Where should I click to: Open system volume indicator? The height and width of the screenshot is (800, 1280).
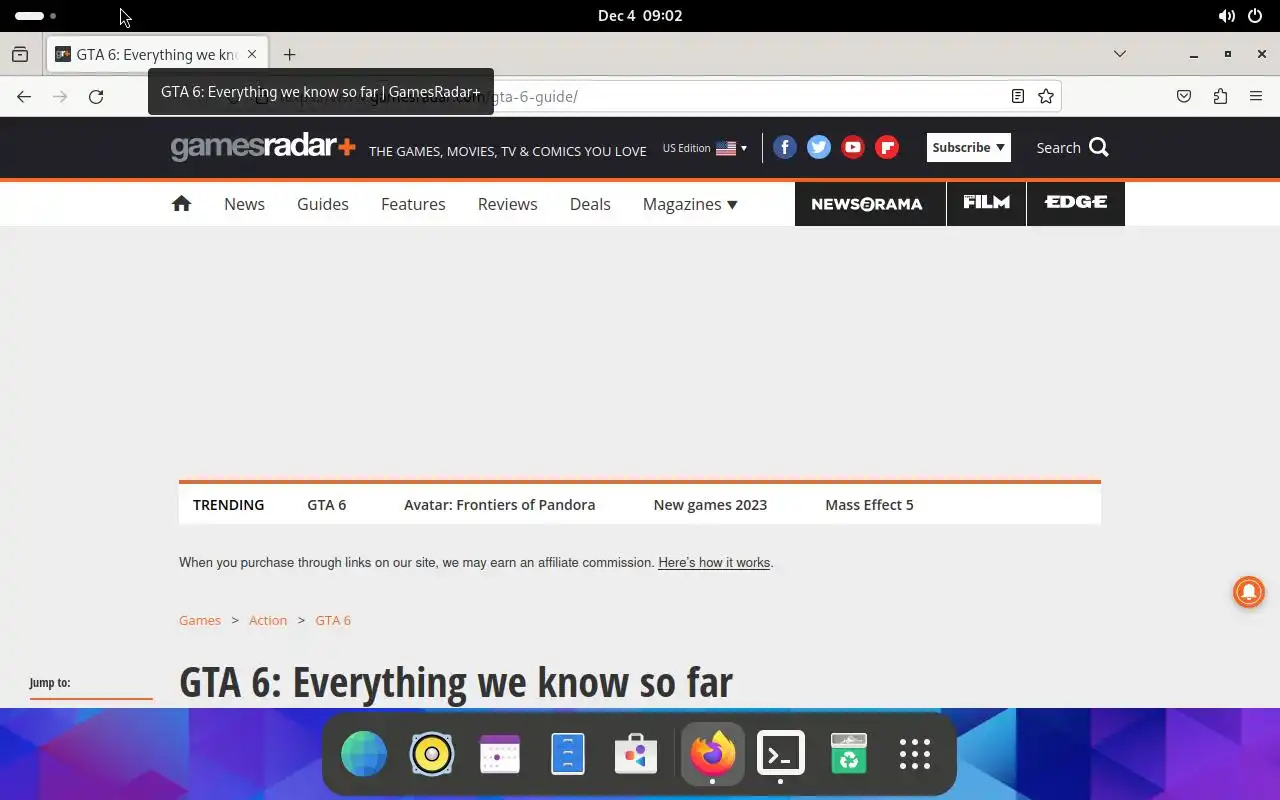[x=1226, y=16]
